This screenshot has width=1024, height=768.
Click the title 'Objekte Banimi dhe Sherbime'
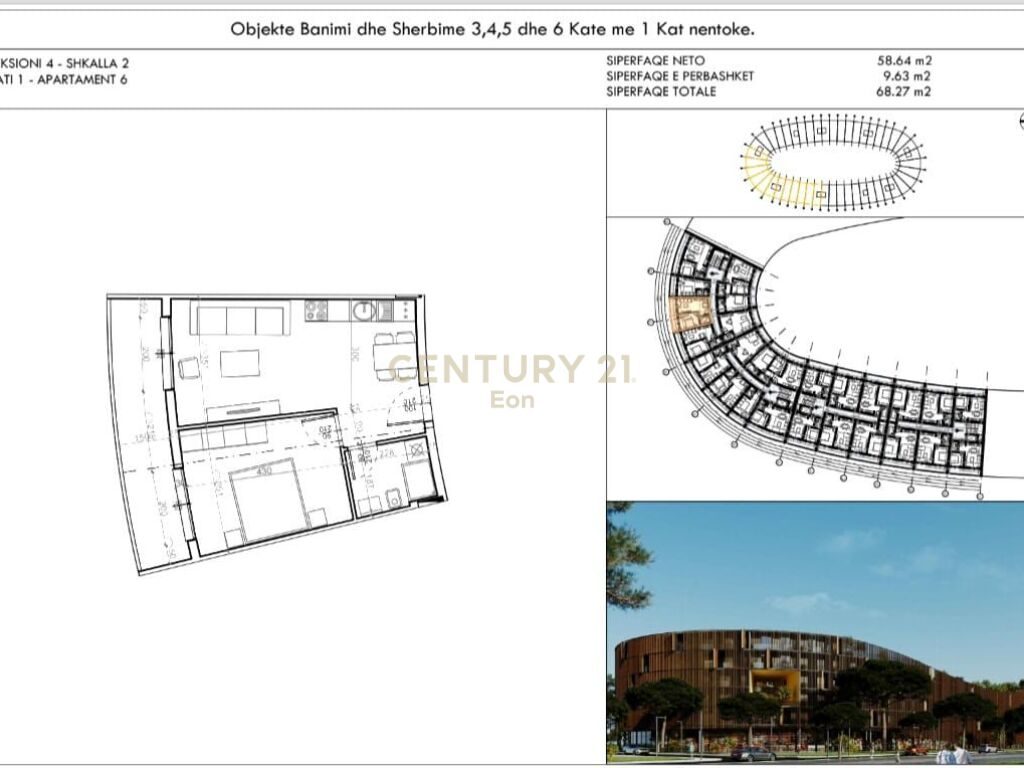pos(348,29)
